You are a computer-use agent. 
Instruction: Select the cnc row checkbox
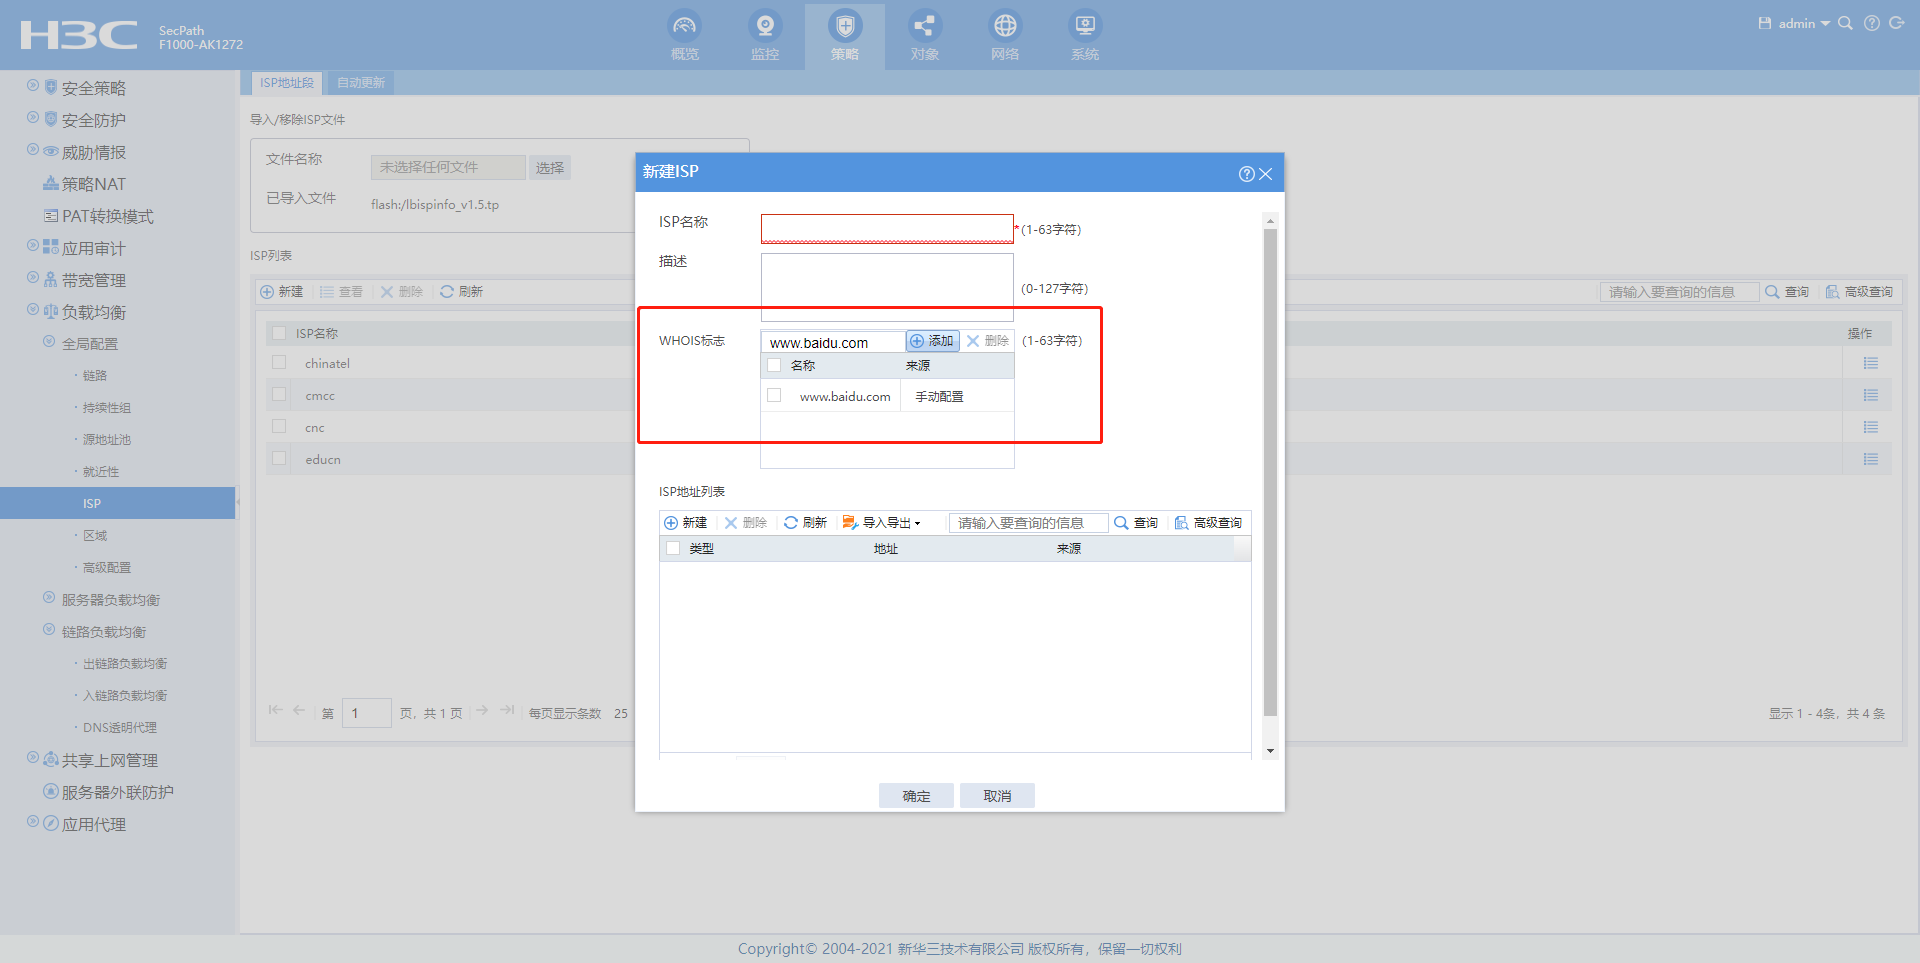pyautogui.click(x=279, y=427)
